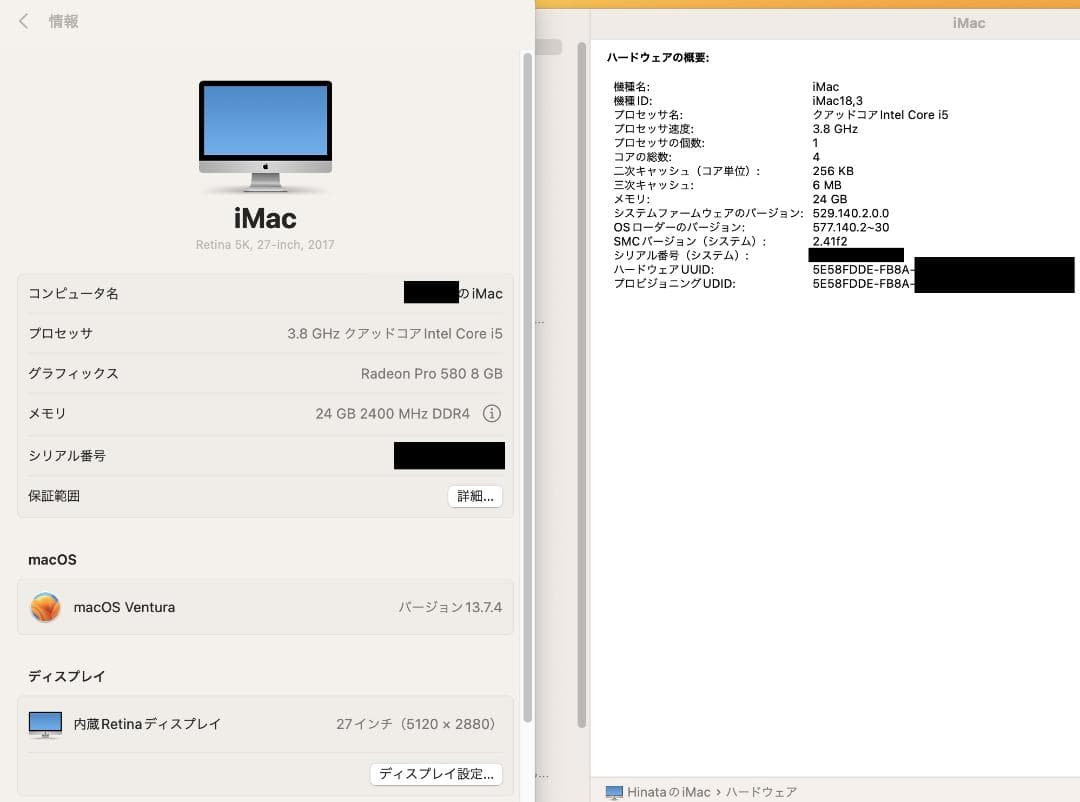Select the 内蔵Retinaディスプレイ display icon
This screenshot has height=802, width=1080.
(44, 723)
